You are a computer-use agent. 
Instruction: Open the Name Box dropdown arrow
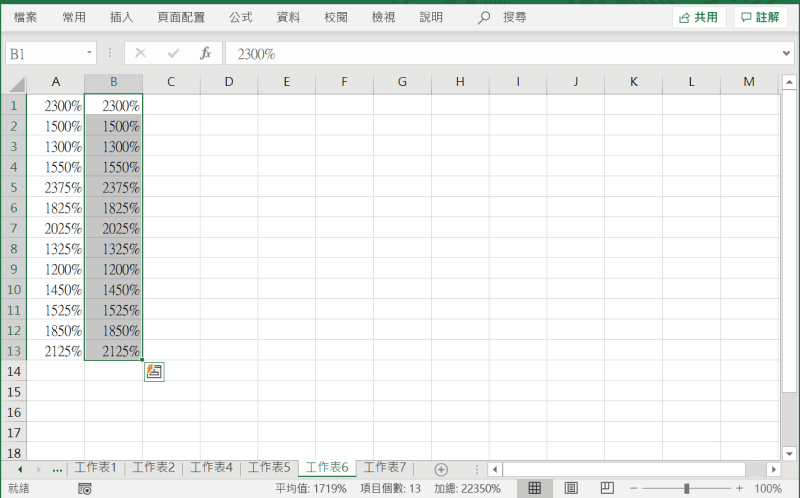pyautogui.click(x=90, y=53)
